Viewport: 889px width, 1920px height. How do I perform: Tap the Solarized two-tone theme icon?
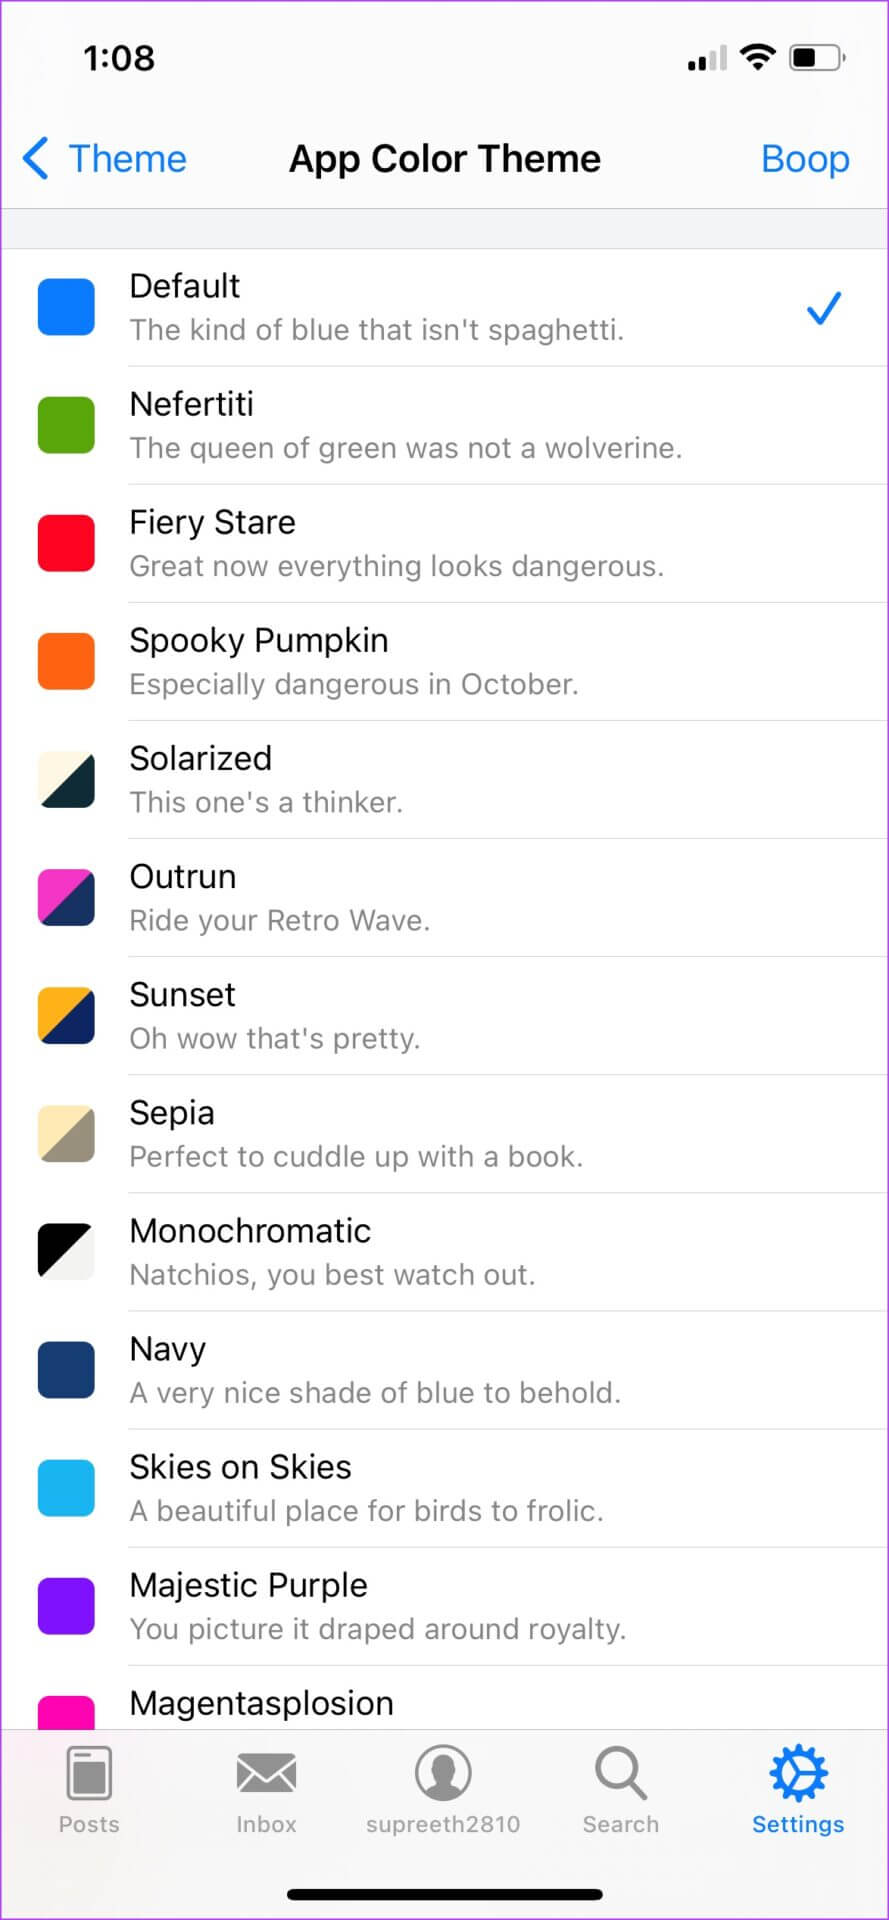66,780
